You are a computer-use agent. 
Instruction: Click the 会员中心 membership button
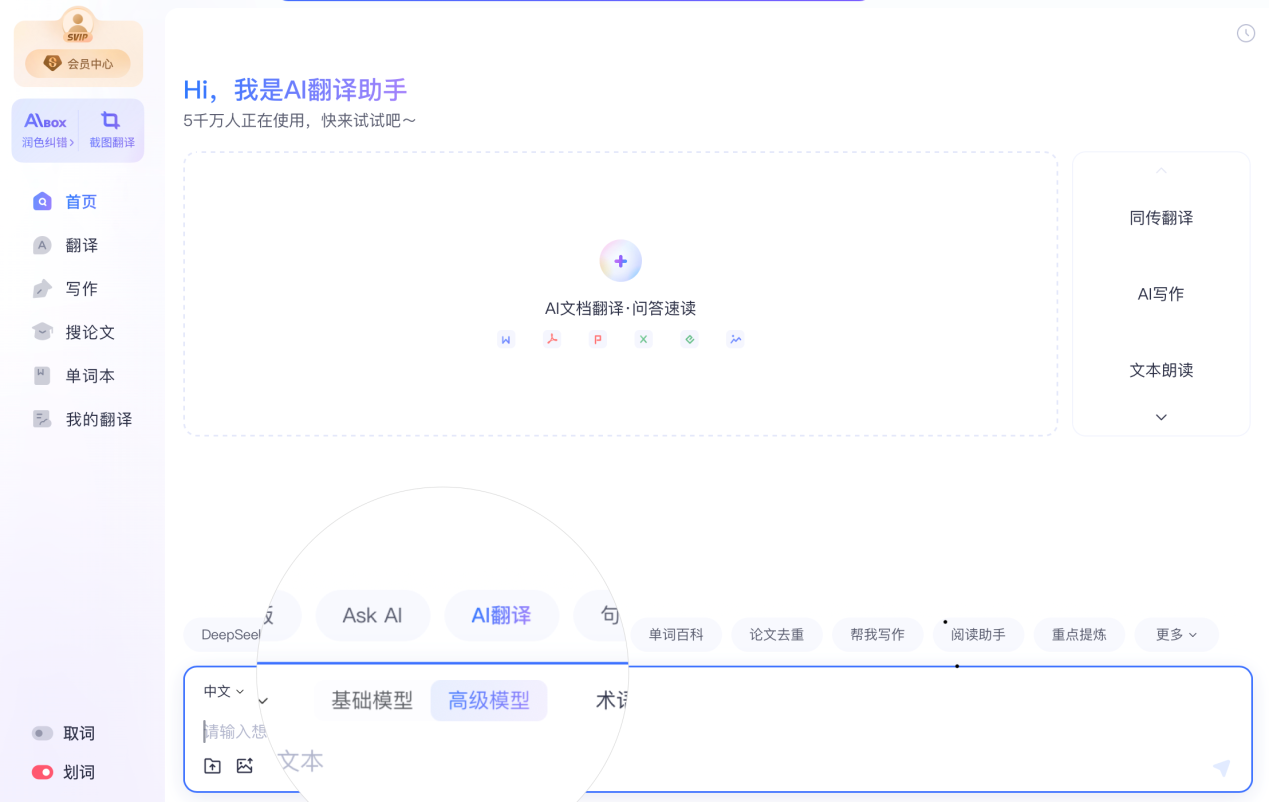pyautogui.click(x=78, y=62)
